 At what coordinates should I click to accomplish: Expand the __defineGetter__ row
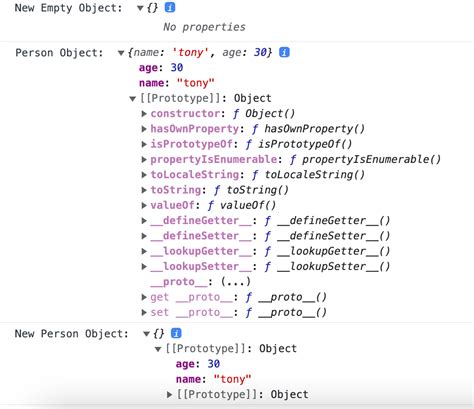[144, 221]
